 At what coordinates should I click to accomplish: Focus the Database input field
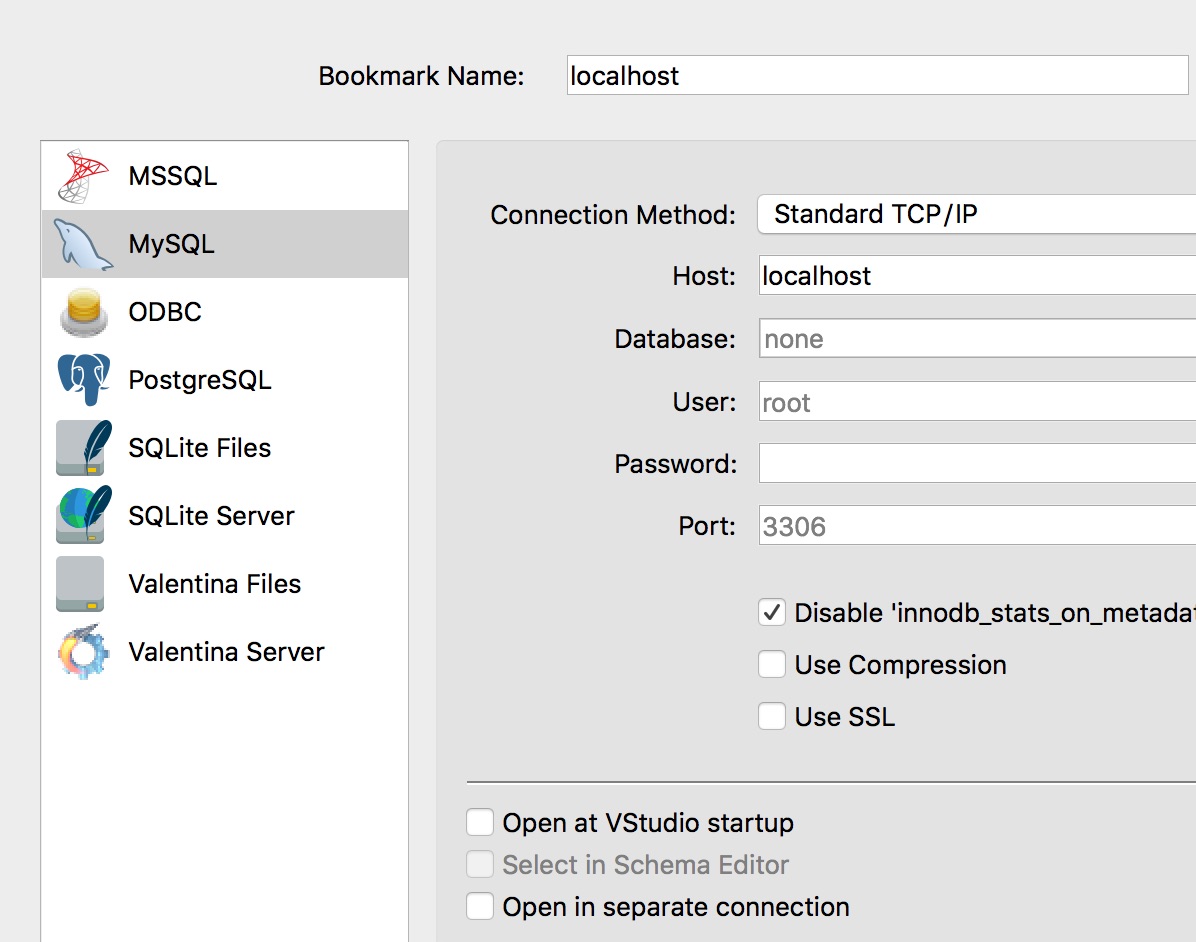tap(977, 338)
